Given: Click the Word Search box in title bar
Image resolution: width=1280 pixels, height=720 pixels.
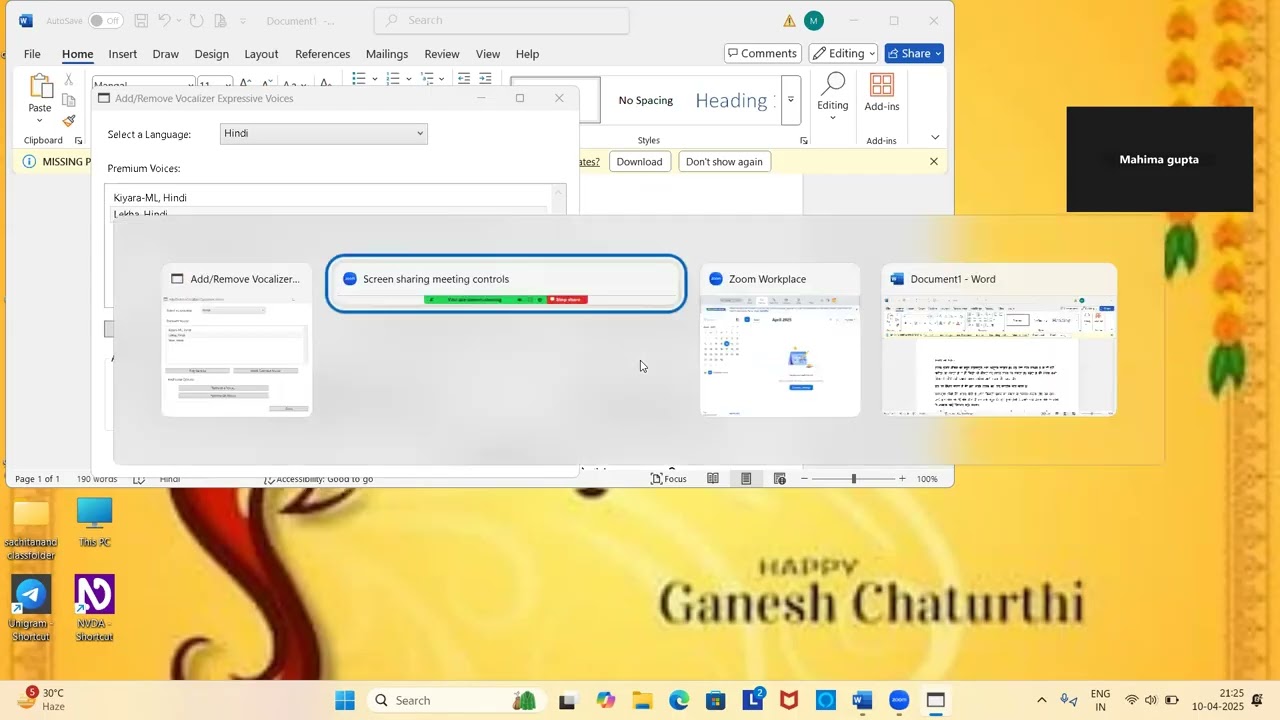Looking at the screenshot, I should tap(502, 21).
